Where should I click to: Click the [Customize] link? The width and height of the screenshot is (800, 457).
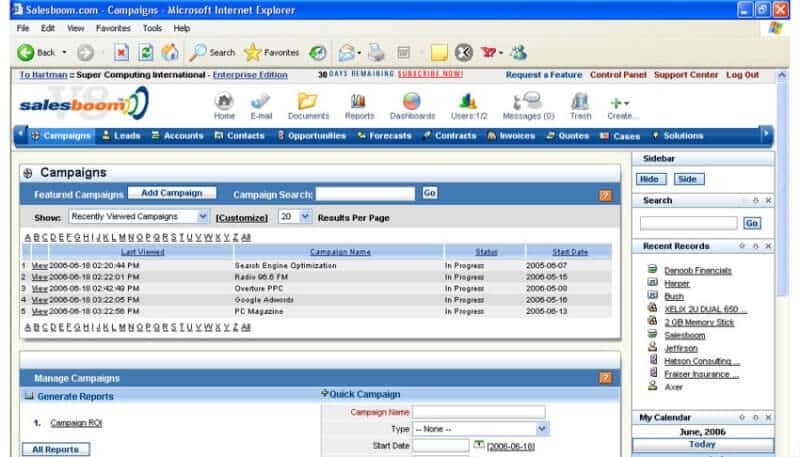pyautogui.click(x=241, y=218)
